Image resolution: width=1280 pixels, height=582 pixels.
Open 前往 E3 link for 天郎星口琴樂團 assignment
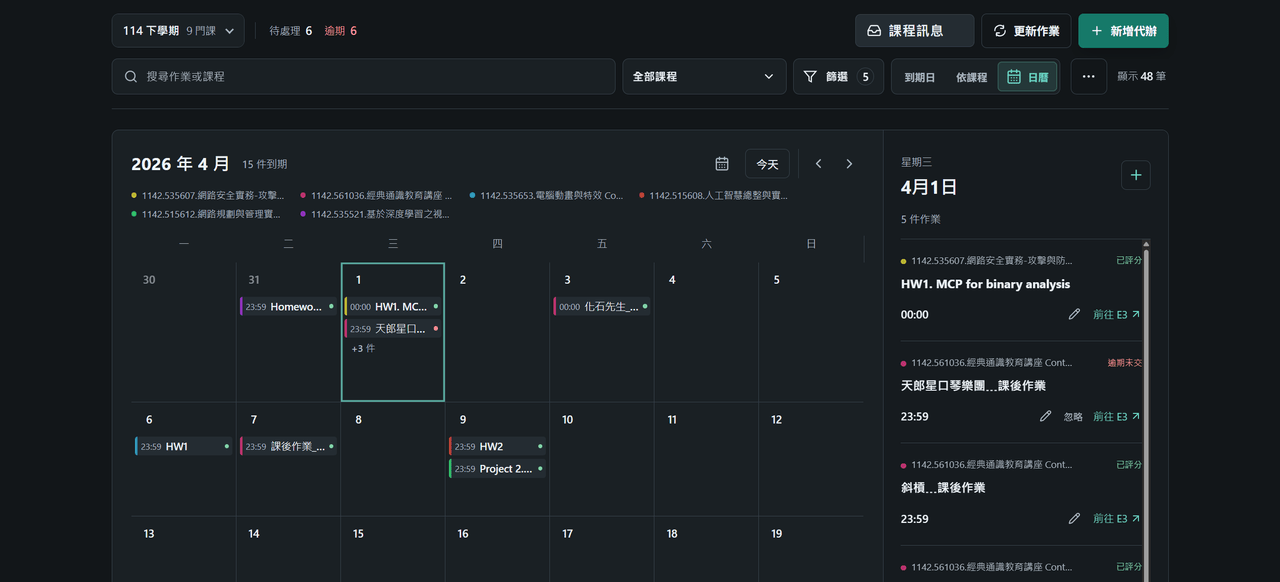1116,416
